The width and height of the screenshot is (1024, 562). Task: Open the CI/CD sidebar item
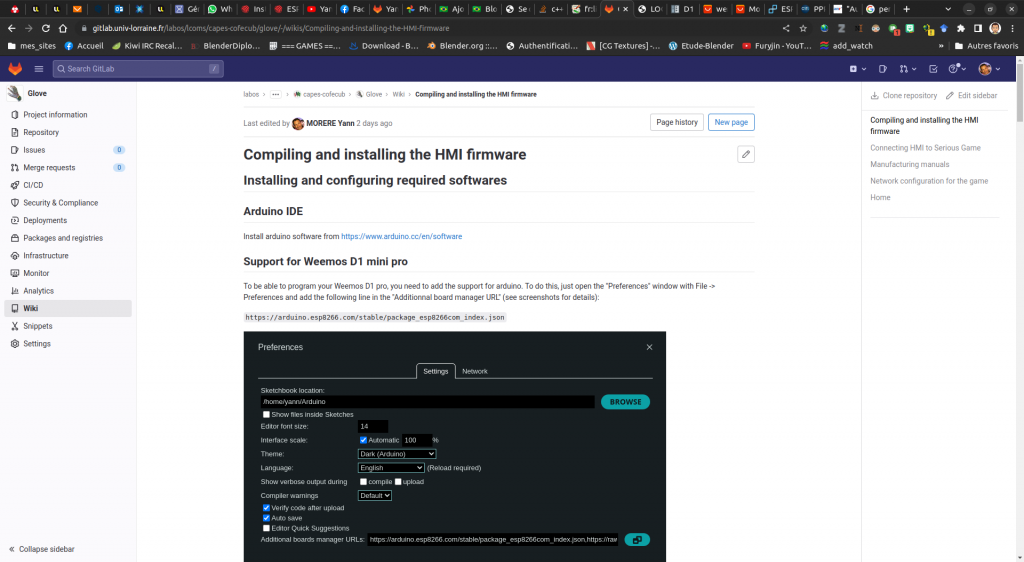click(33, 185)
